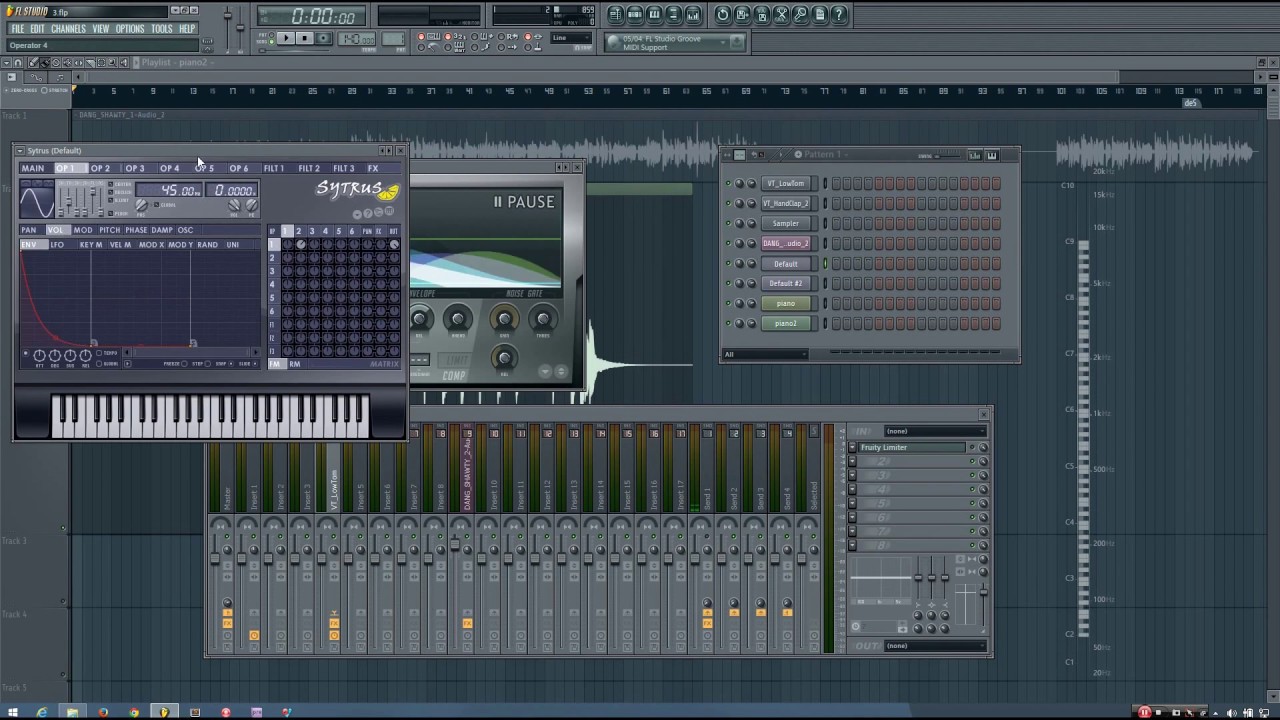Click the Save project toolbar icon
1280x720 pixels.
(742, 14)
